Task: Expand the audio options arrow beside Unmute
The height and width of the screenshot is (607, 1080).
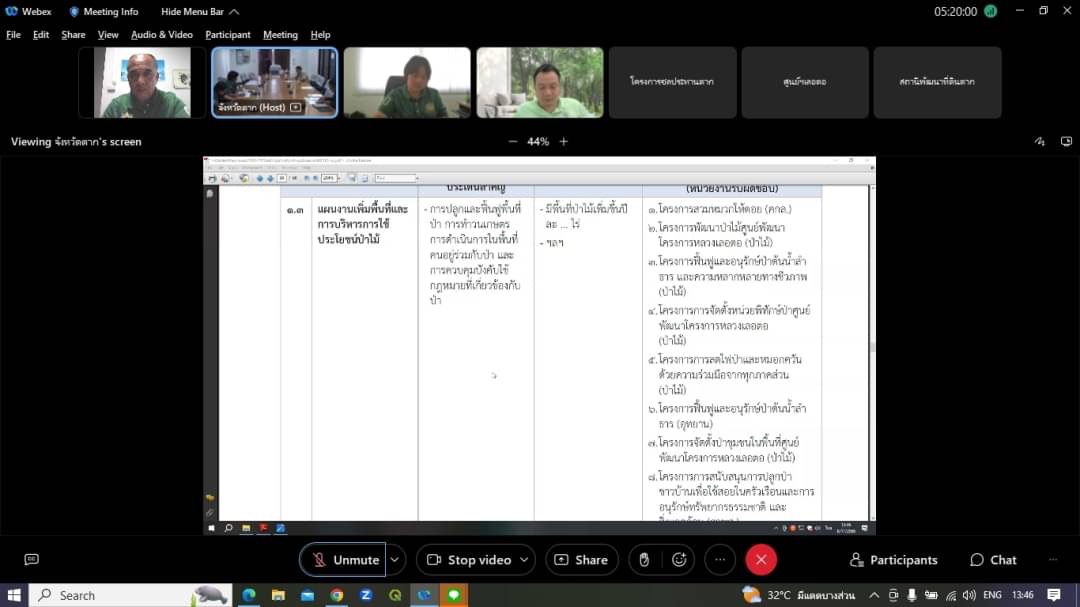Action: click(395, 559)
